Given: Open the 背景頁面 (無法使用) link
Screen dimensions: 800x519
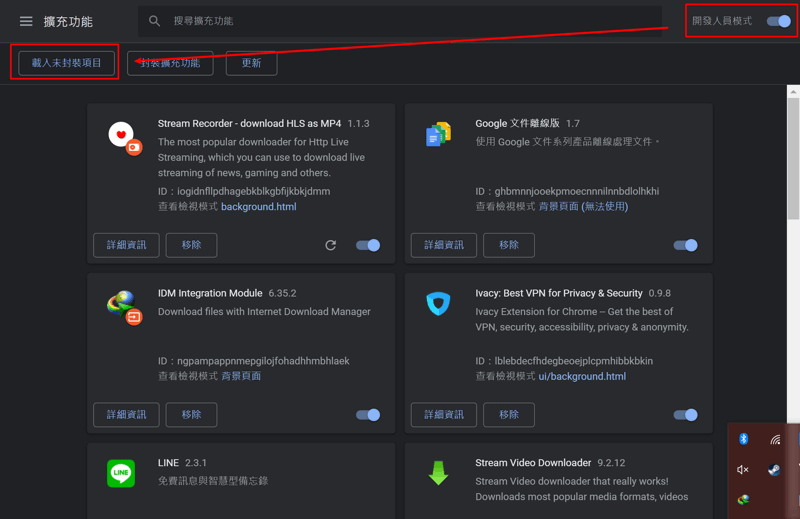Looking at the screenshot, I should (583, 207).
